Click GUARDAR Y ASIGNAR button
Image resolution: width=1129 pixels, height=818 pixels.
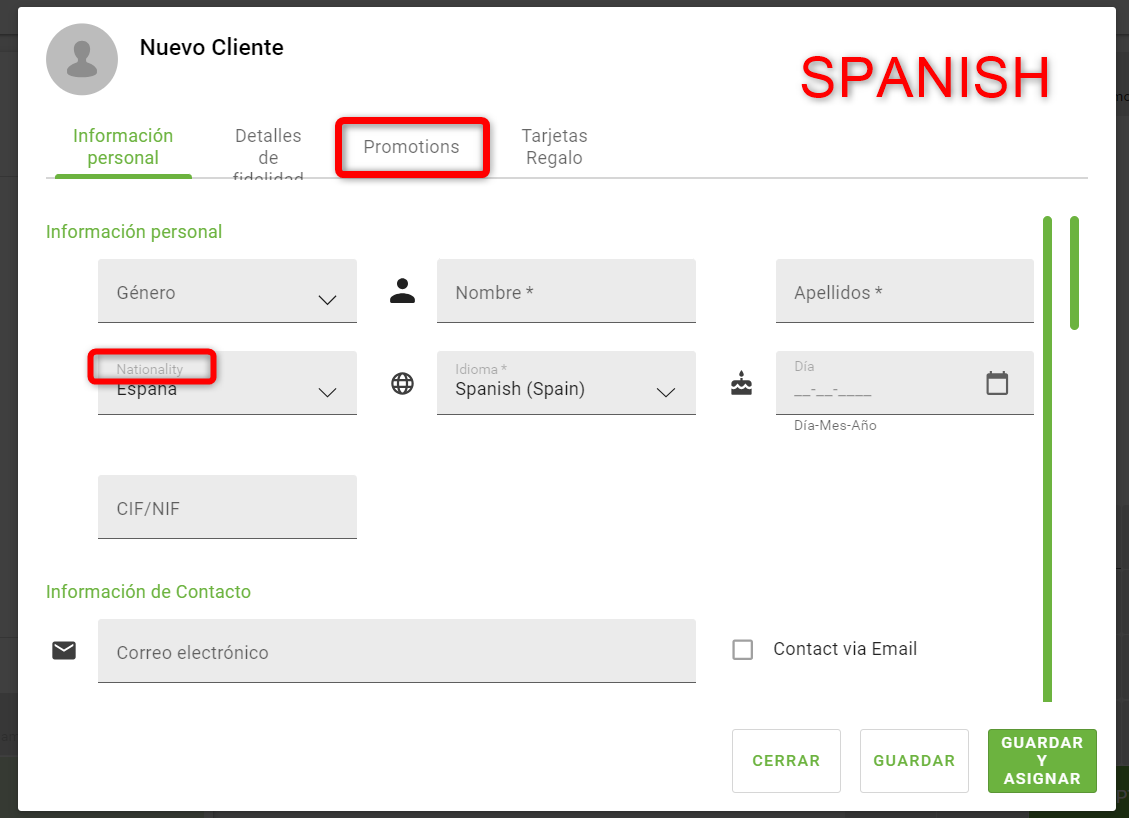(1042, 761)
